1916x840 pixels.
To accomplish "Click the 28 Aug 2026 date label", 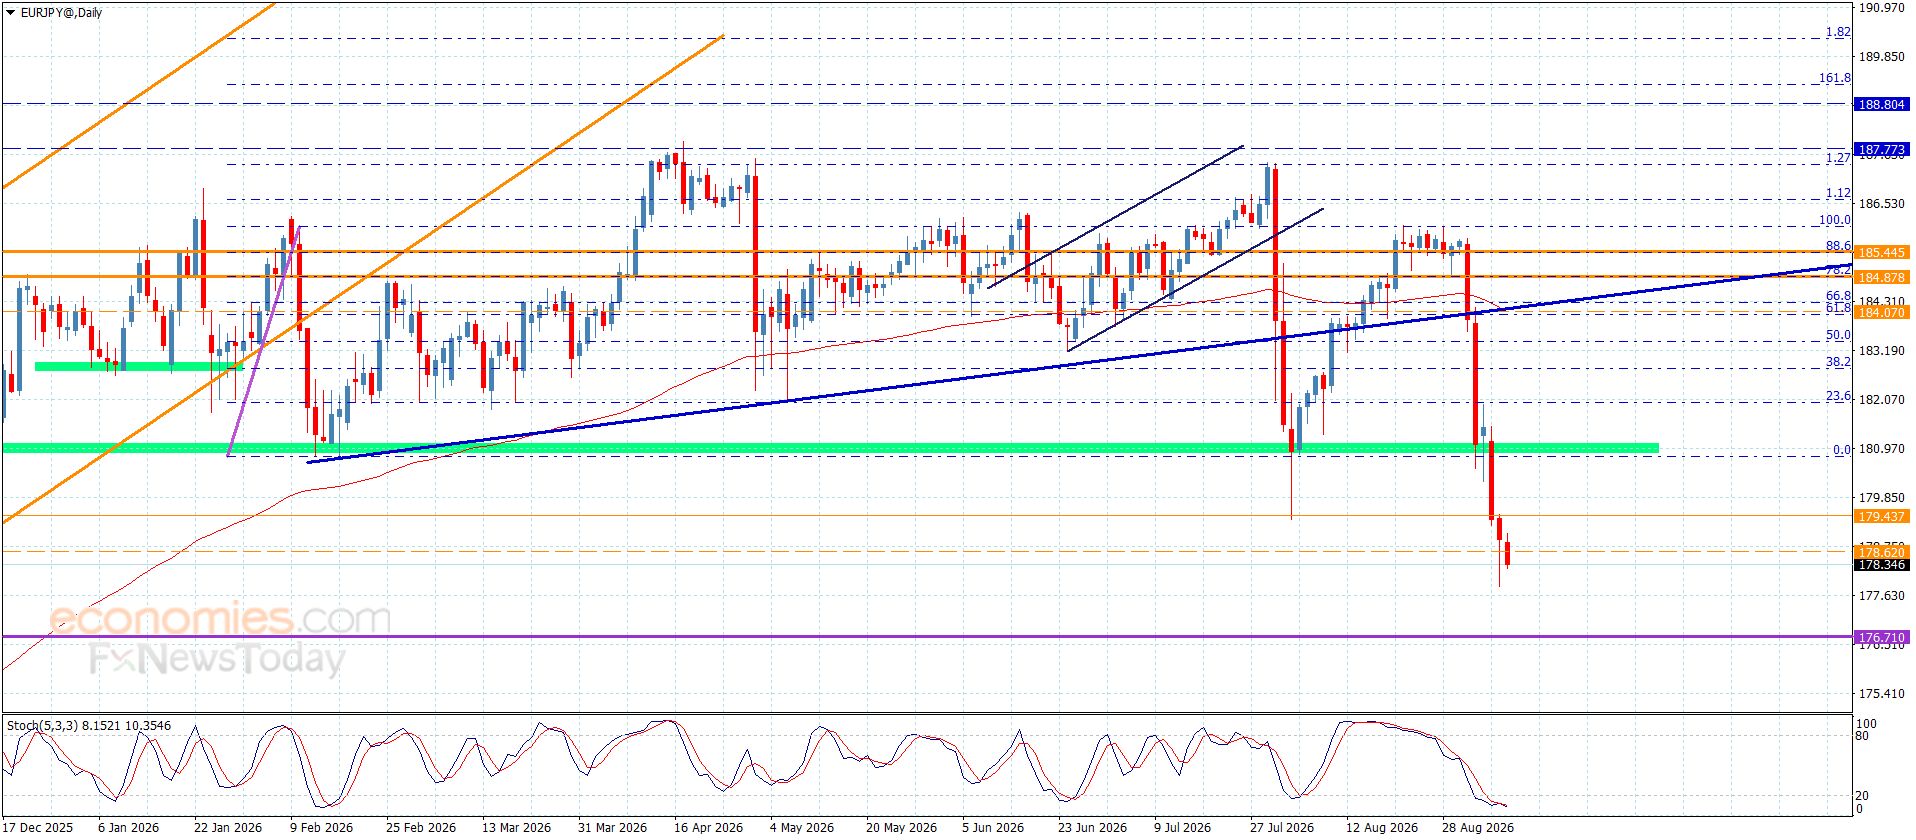I will (x=1477, y=827).
